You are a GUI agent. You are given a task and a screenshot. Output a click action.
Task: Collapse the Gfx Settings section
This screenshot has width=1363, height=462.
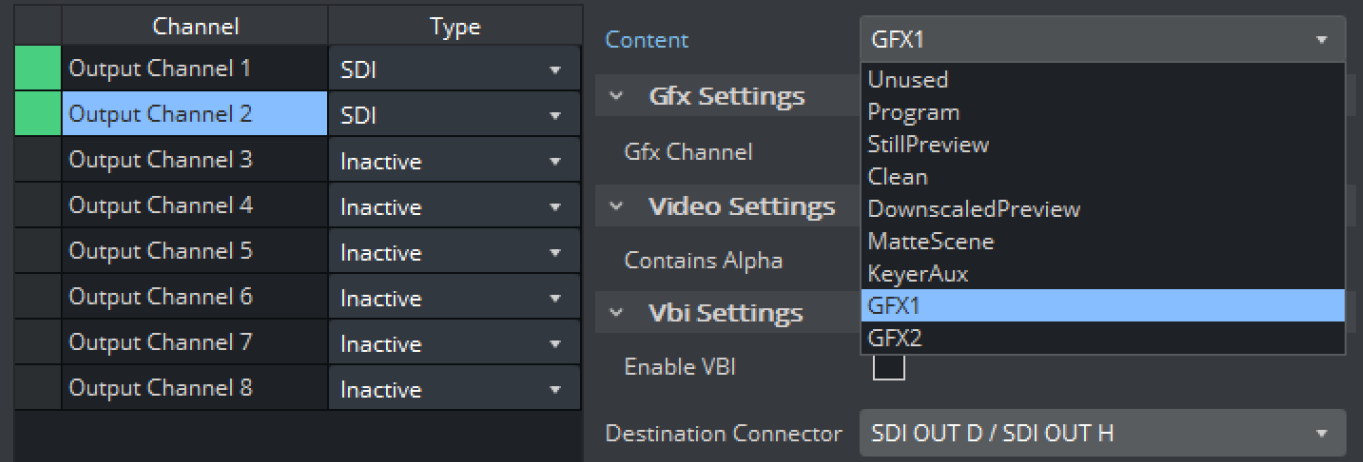click(x=617, y=97)
